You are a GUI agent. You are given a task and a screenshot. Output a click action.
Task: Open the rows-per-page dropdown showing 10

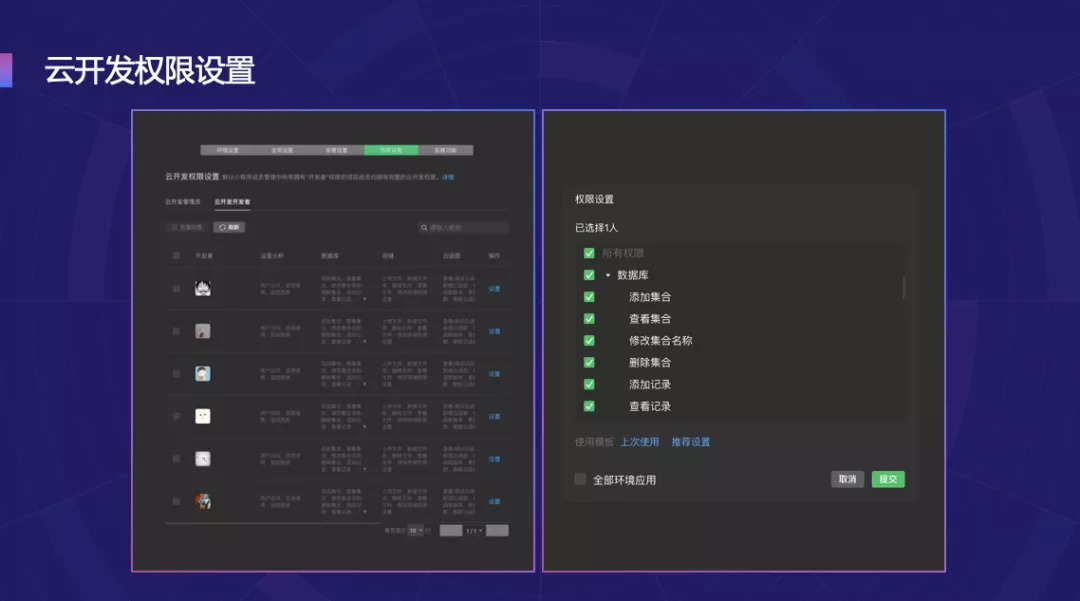(x=415, y=531)
